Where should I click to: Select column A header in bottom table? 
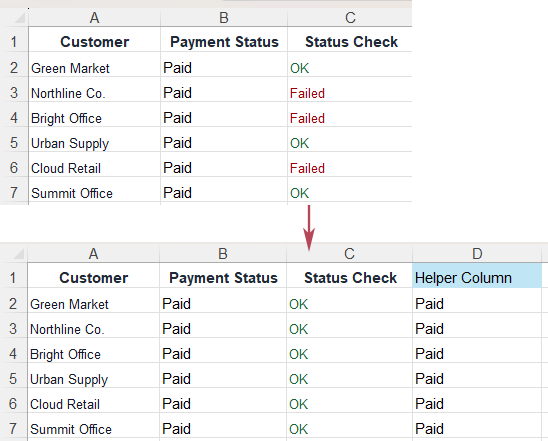tap(93, 253)
